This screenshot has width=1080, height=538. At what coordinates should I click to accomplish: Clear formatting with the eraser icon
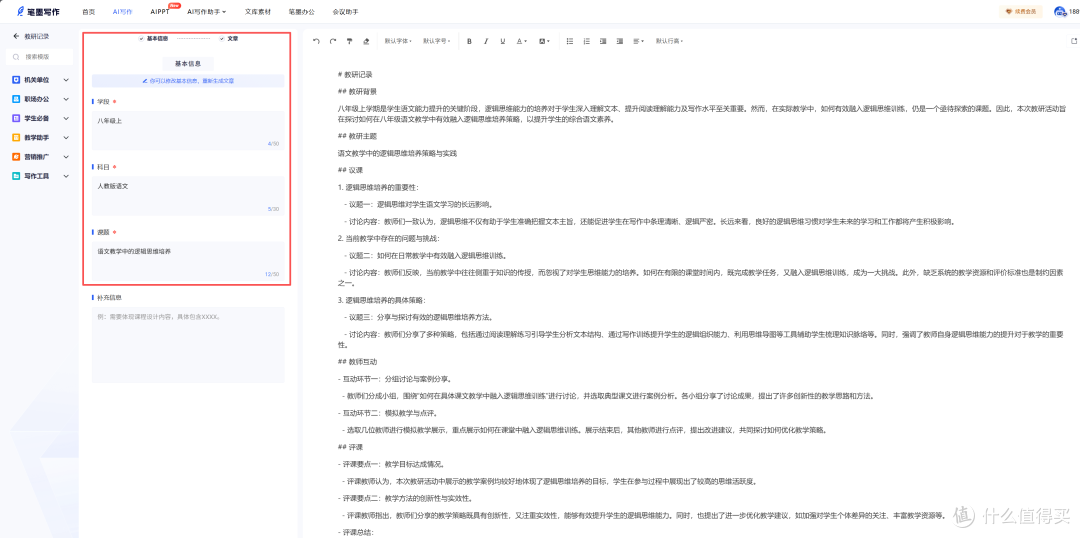pos(366,41)
